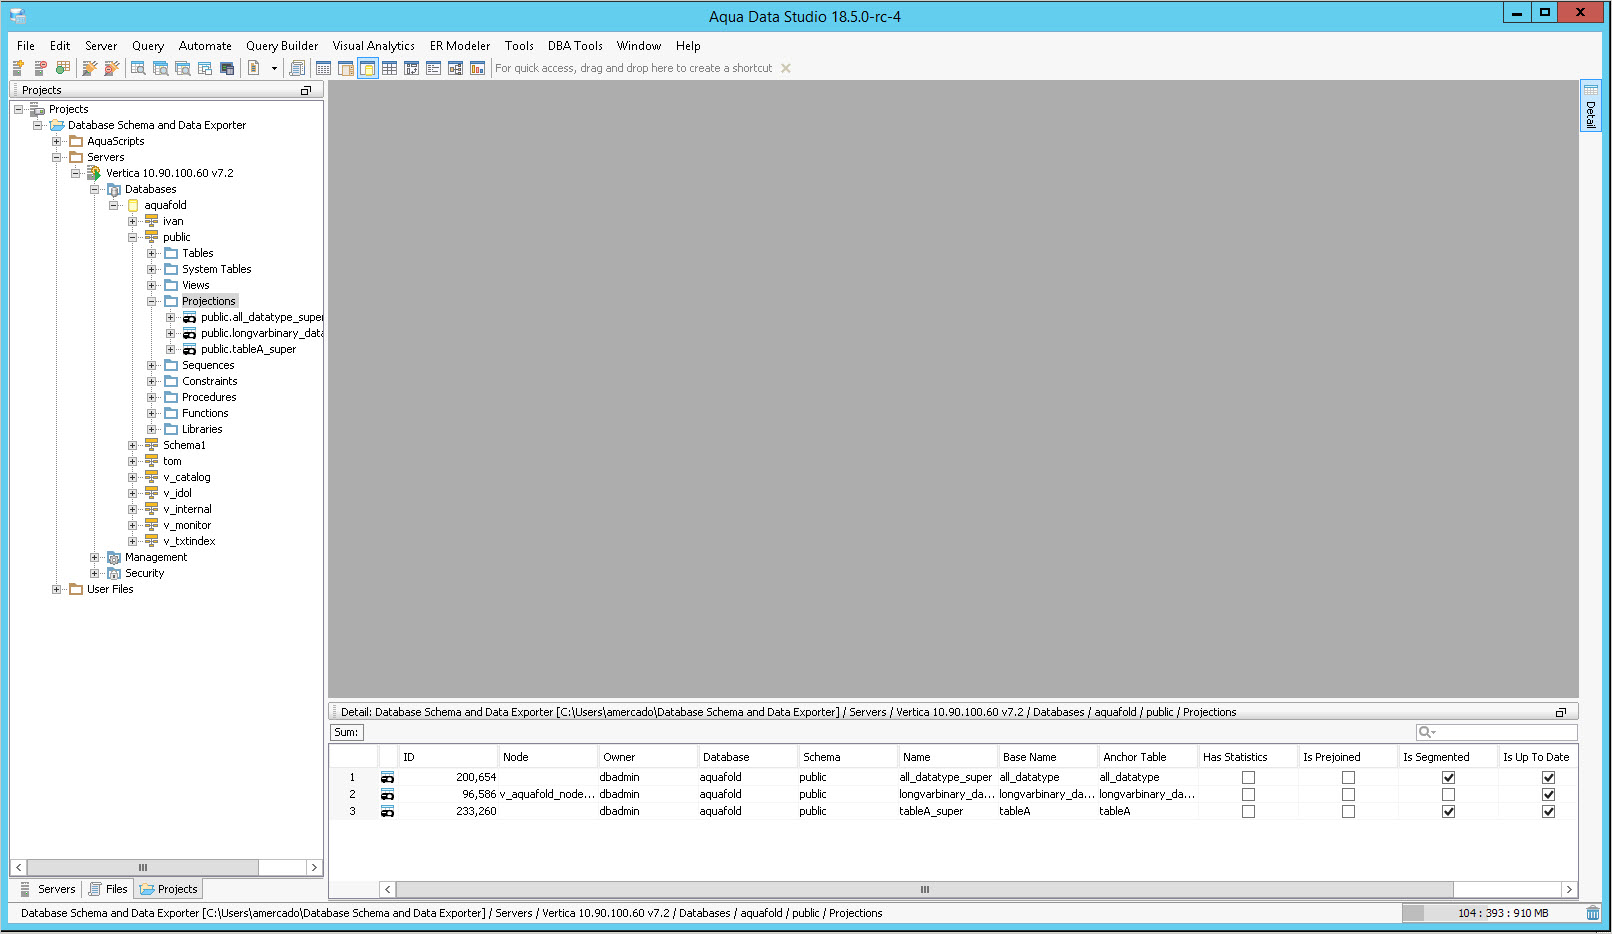1612x934 pixels.
Task: Open the Visual Analytics menu
Action: (374, 46)
